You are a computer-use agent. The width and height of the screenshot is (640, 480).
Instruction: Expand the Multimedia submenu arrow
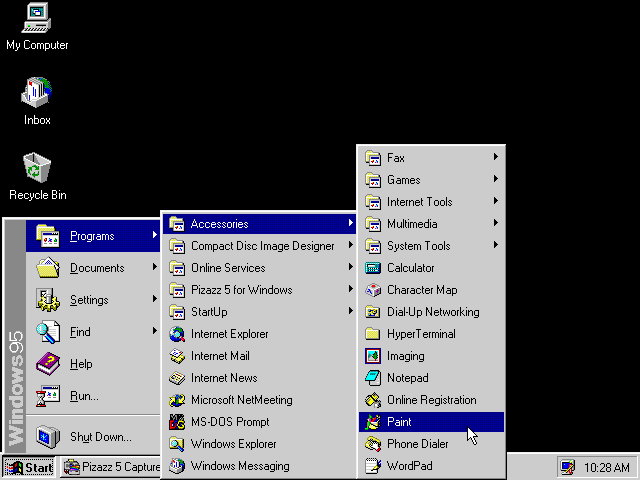pyautogui.click(x=496, y=223)
